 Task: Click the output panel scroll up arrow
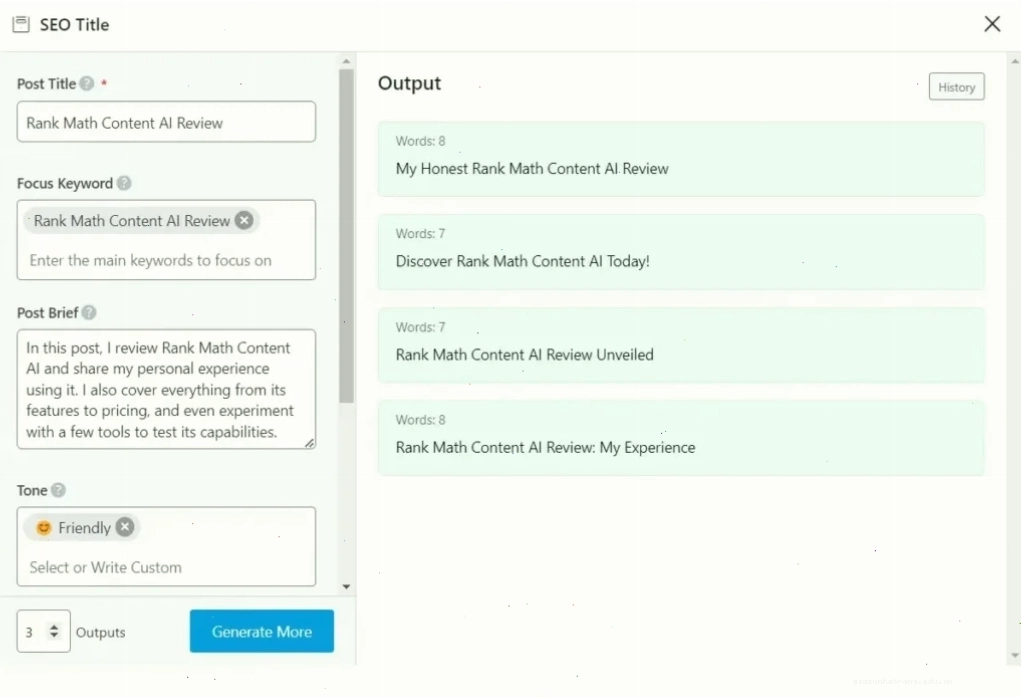click(1015, 61)
